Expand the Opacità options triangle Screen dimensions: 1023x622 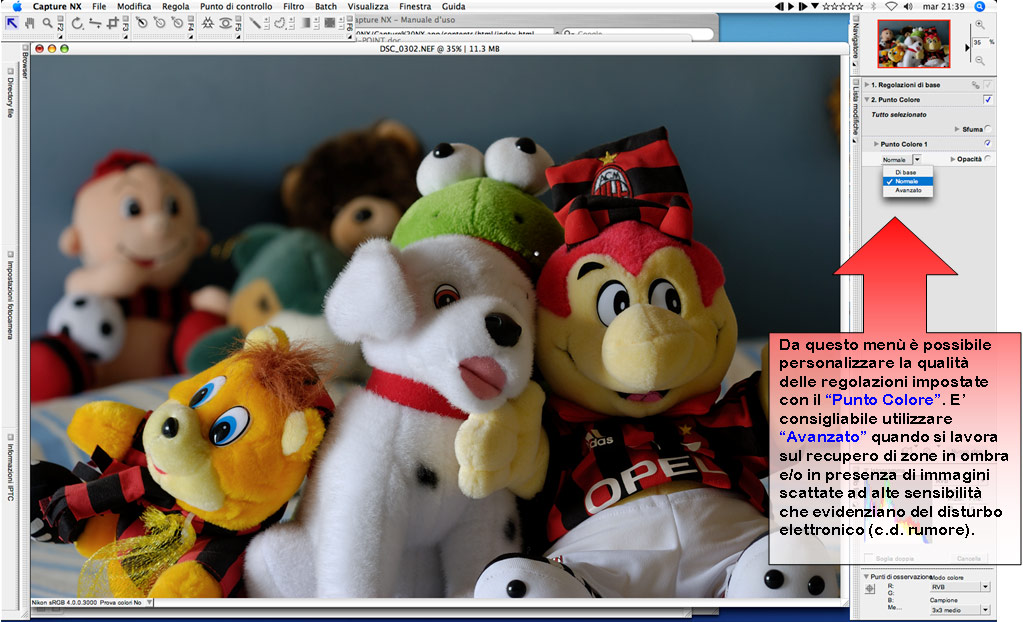953,159
